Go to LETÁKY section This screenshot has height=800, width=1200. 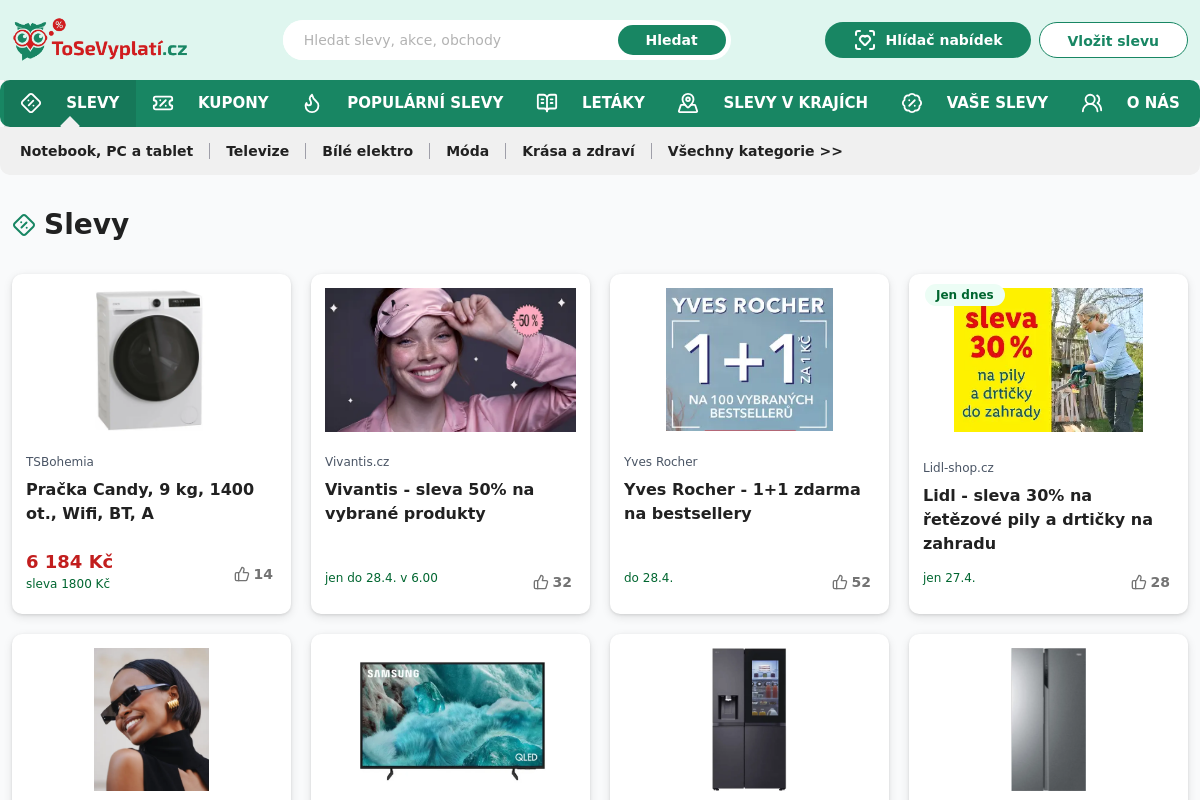(613, 102)
